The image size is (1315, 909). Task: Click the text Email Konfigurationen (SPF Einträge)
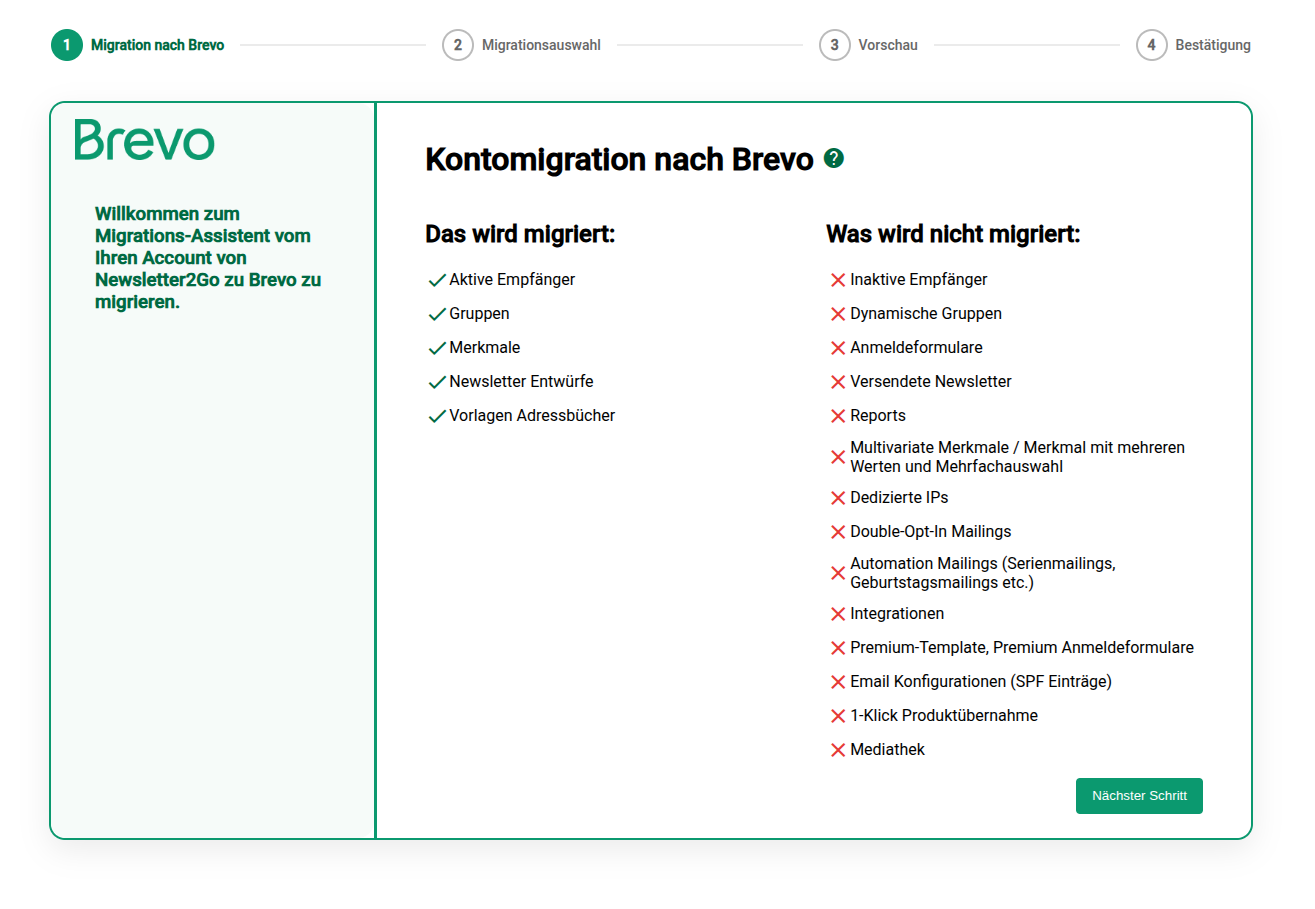click(981, 681)
